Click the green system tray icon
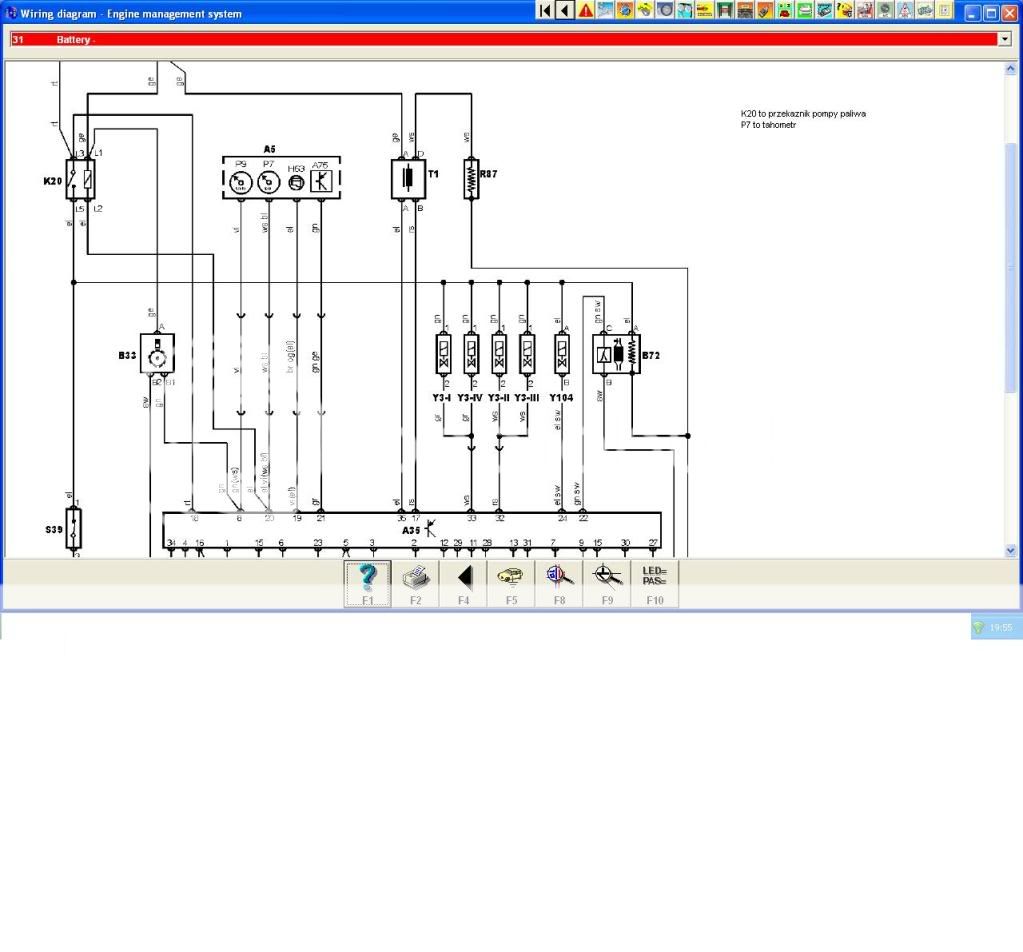1023x952 pixels. (x=978, y=627)
